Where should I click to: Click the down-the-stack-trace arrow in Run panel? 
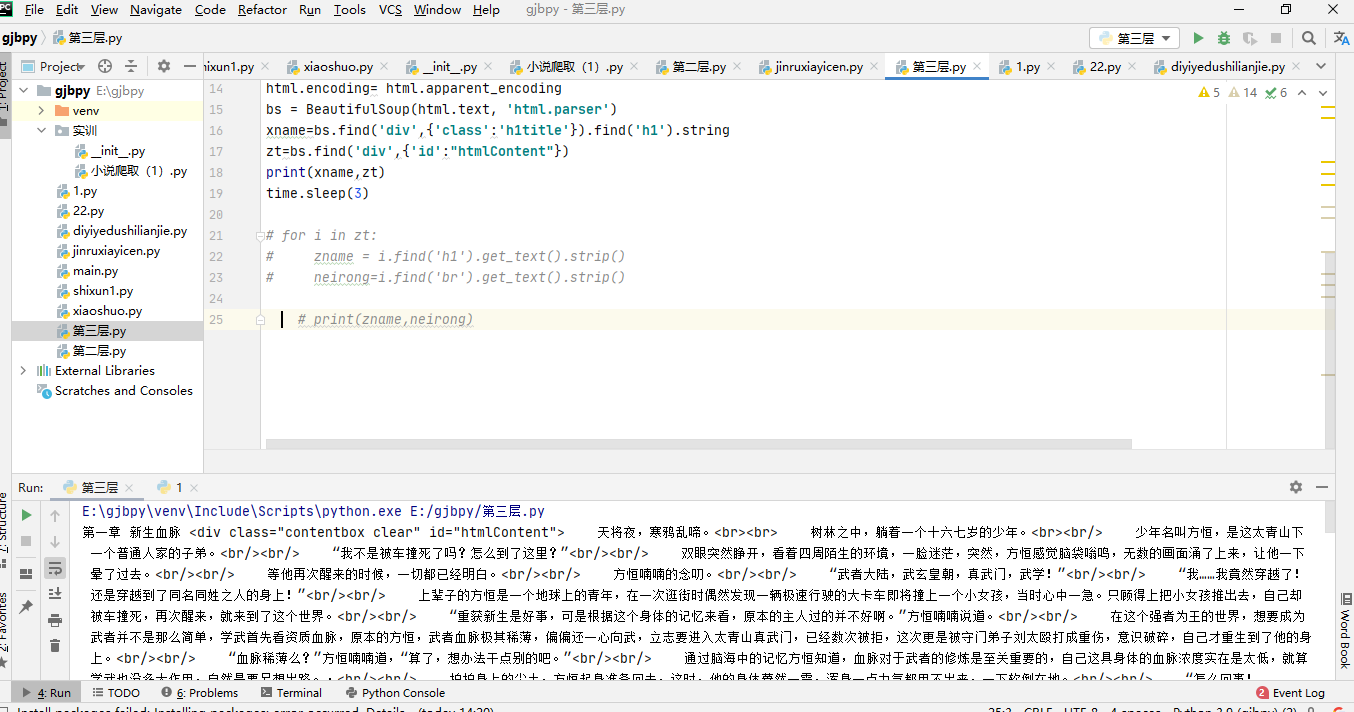pyautogui.click(x=55, y=541)
